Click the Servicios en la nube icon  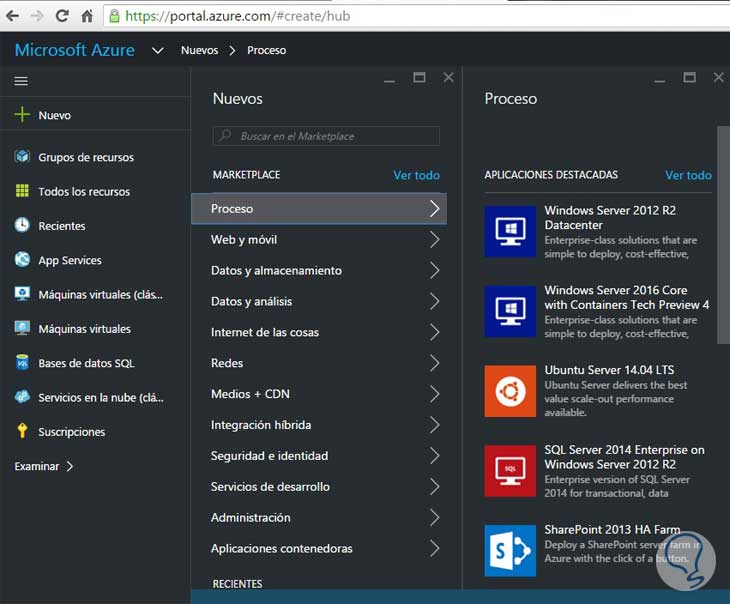(22, 397)
